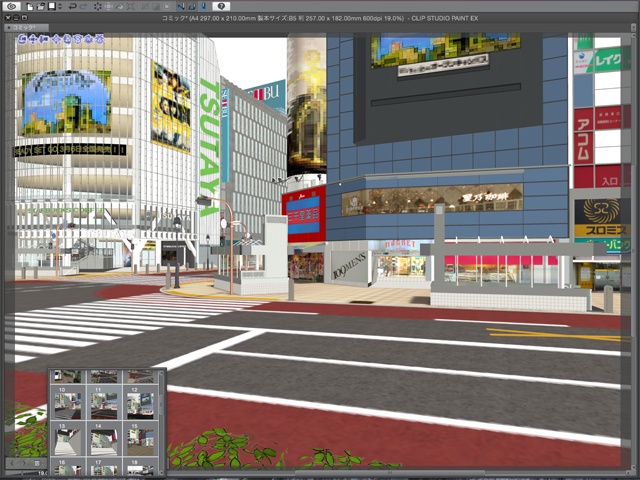The image size is (640, 480).
Task: Choose camera preset thumbnail 13
Action: tap(67, 440)
